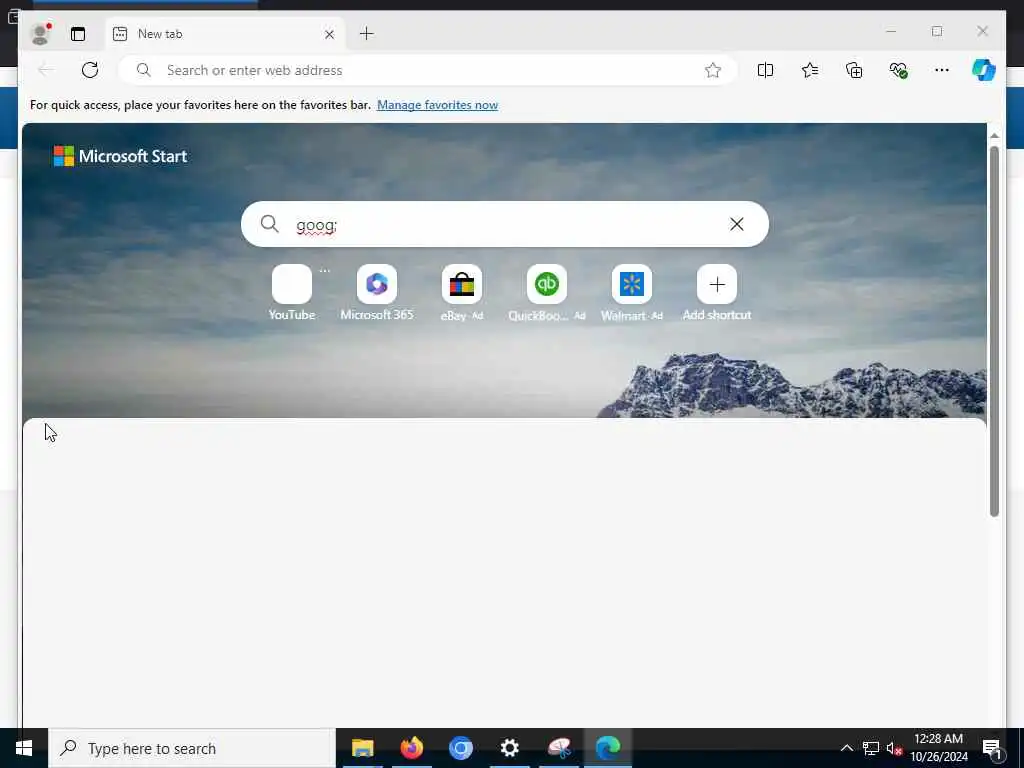This screenshot has width=1024, height=768.
Task: Click the magnifier icon in search box
Action: [270, 224]
